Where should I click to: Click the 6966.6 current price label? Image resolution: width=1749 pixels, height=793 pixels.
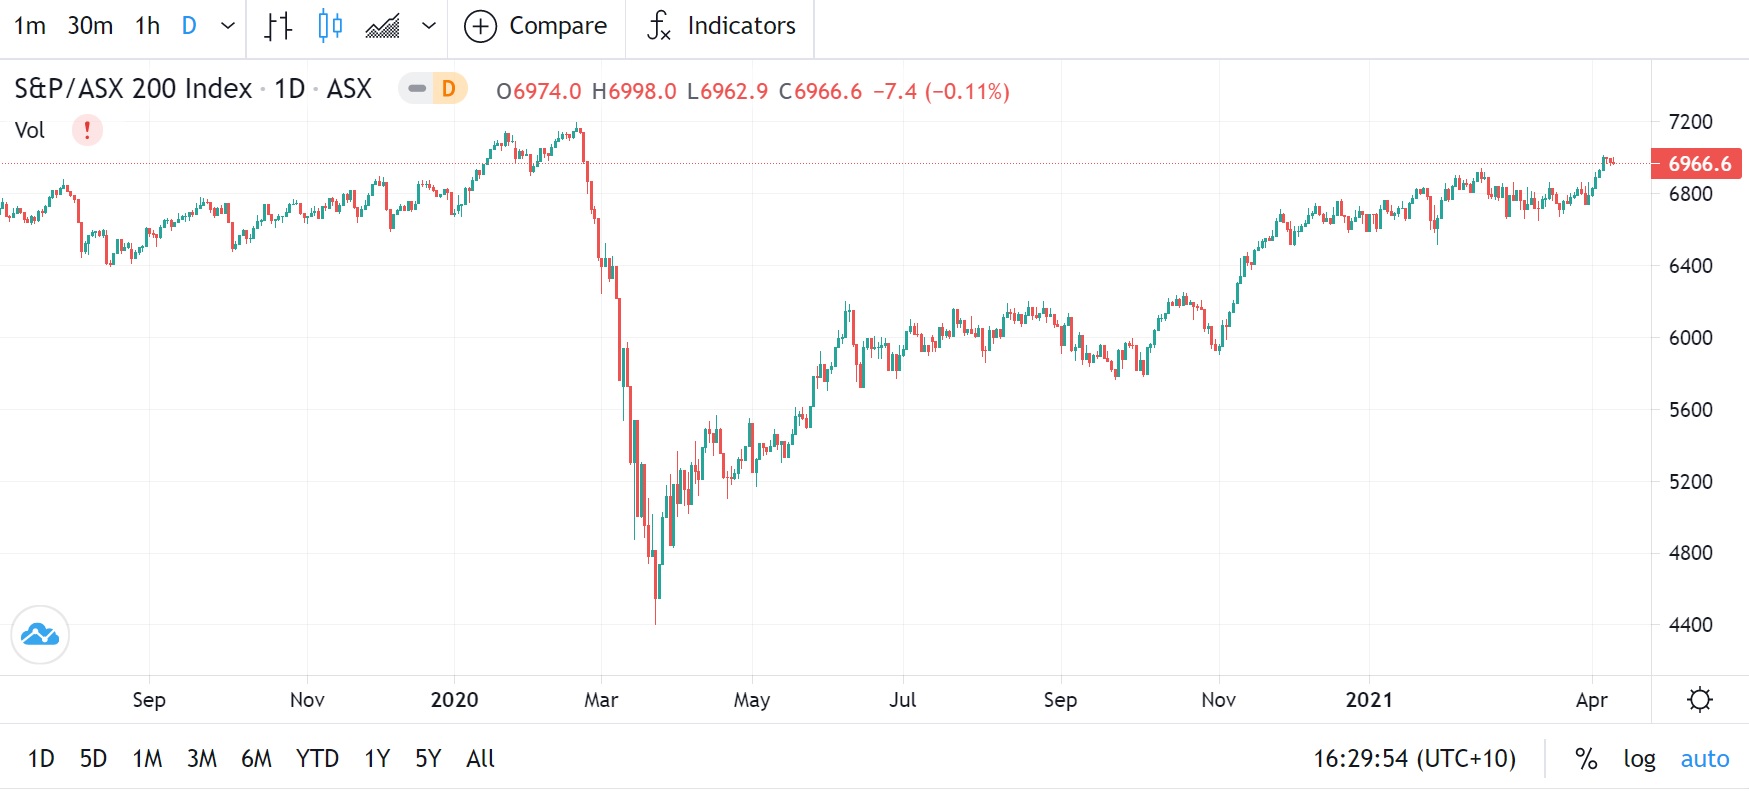[x=1697, y=164]
